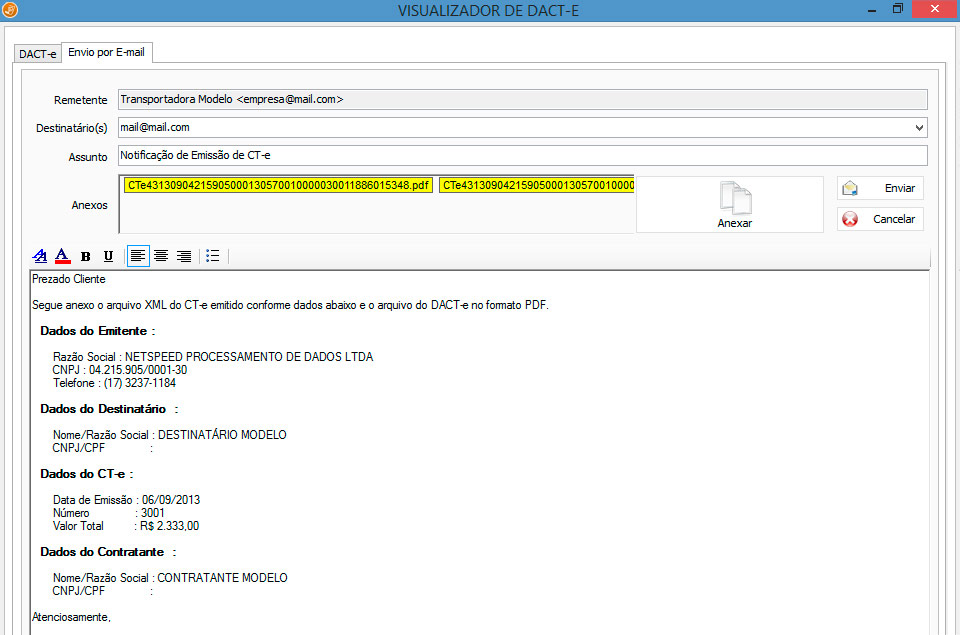Change the font color with red-underlined A
This screenshot has width=960, height=635.
[62, 256]
